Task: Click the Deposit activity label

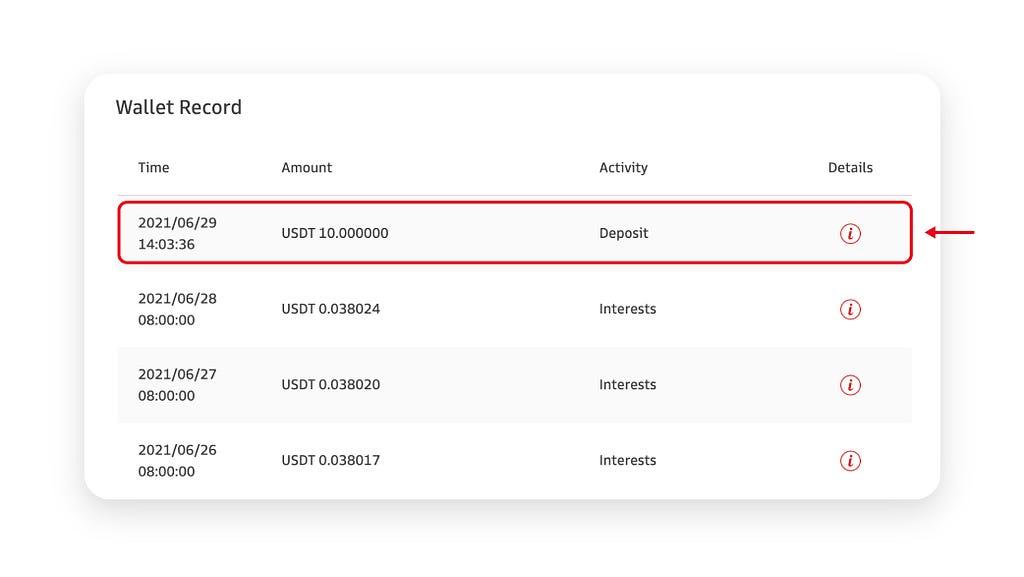Action: [x=623, y=233]
